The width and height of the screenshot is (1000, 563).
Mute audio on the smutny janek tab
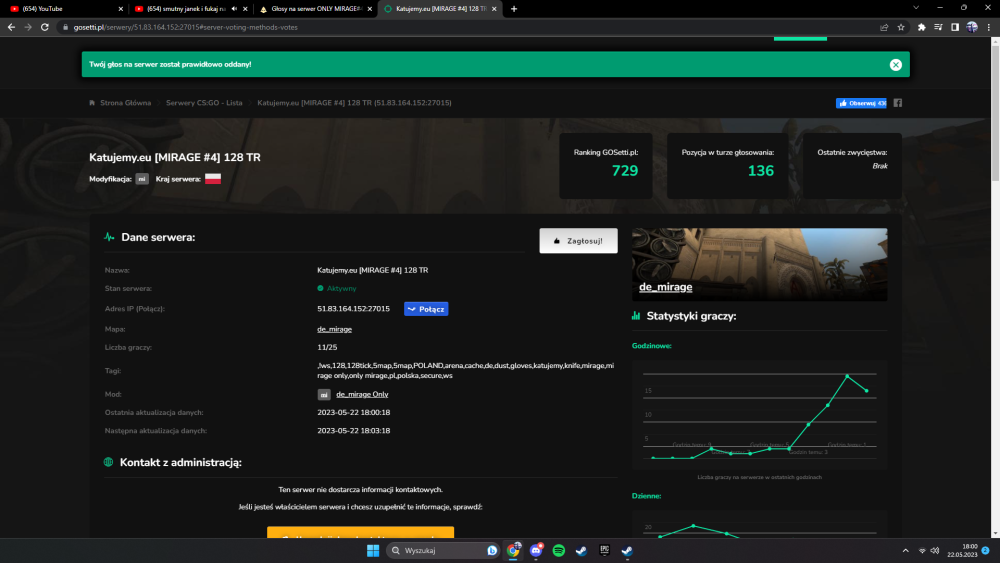(x=234, y=9)
